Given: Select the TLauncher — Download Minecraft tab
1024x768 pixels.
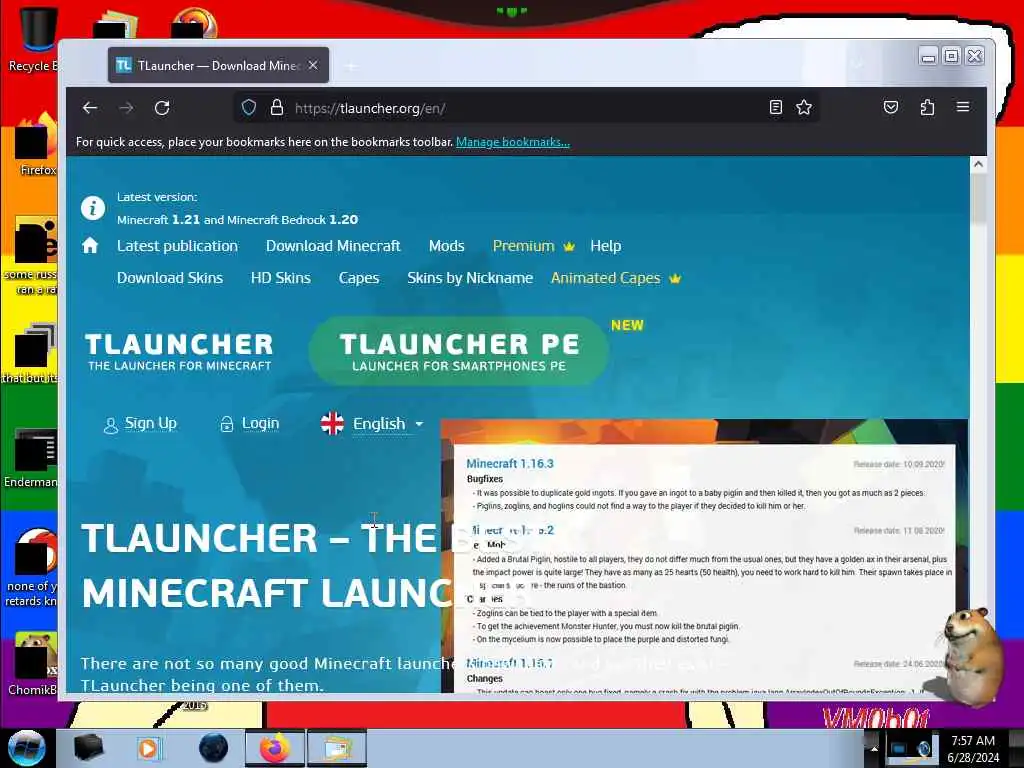Looking at the screenshot, I should pyautogui.click(x=218, y=65).
